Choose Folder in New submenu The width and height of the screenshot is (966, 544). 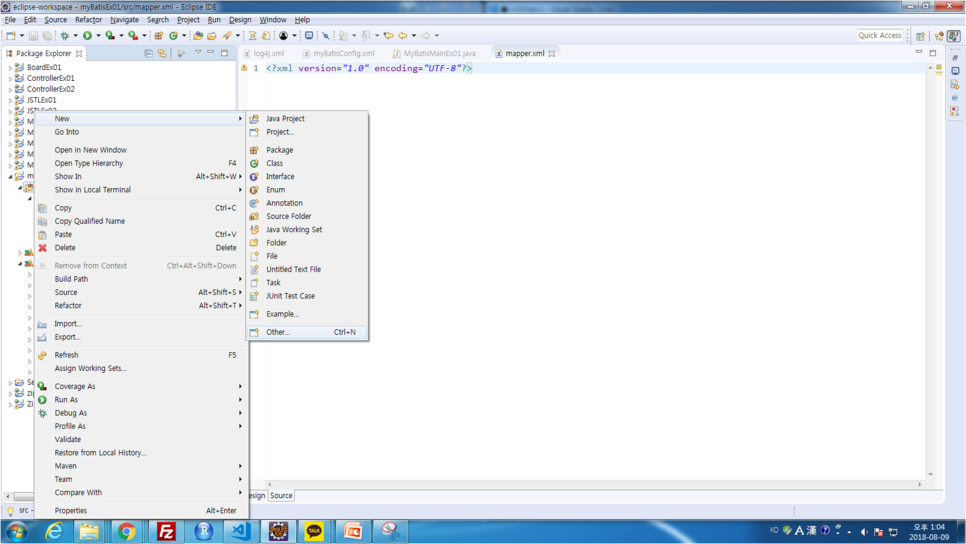click(x=307, y=243)
